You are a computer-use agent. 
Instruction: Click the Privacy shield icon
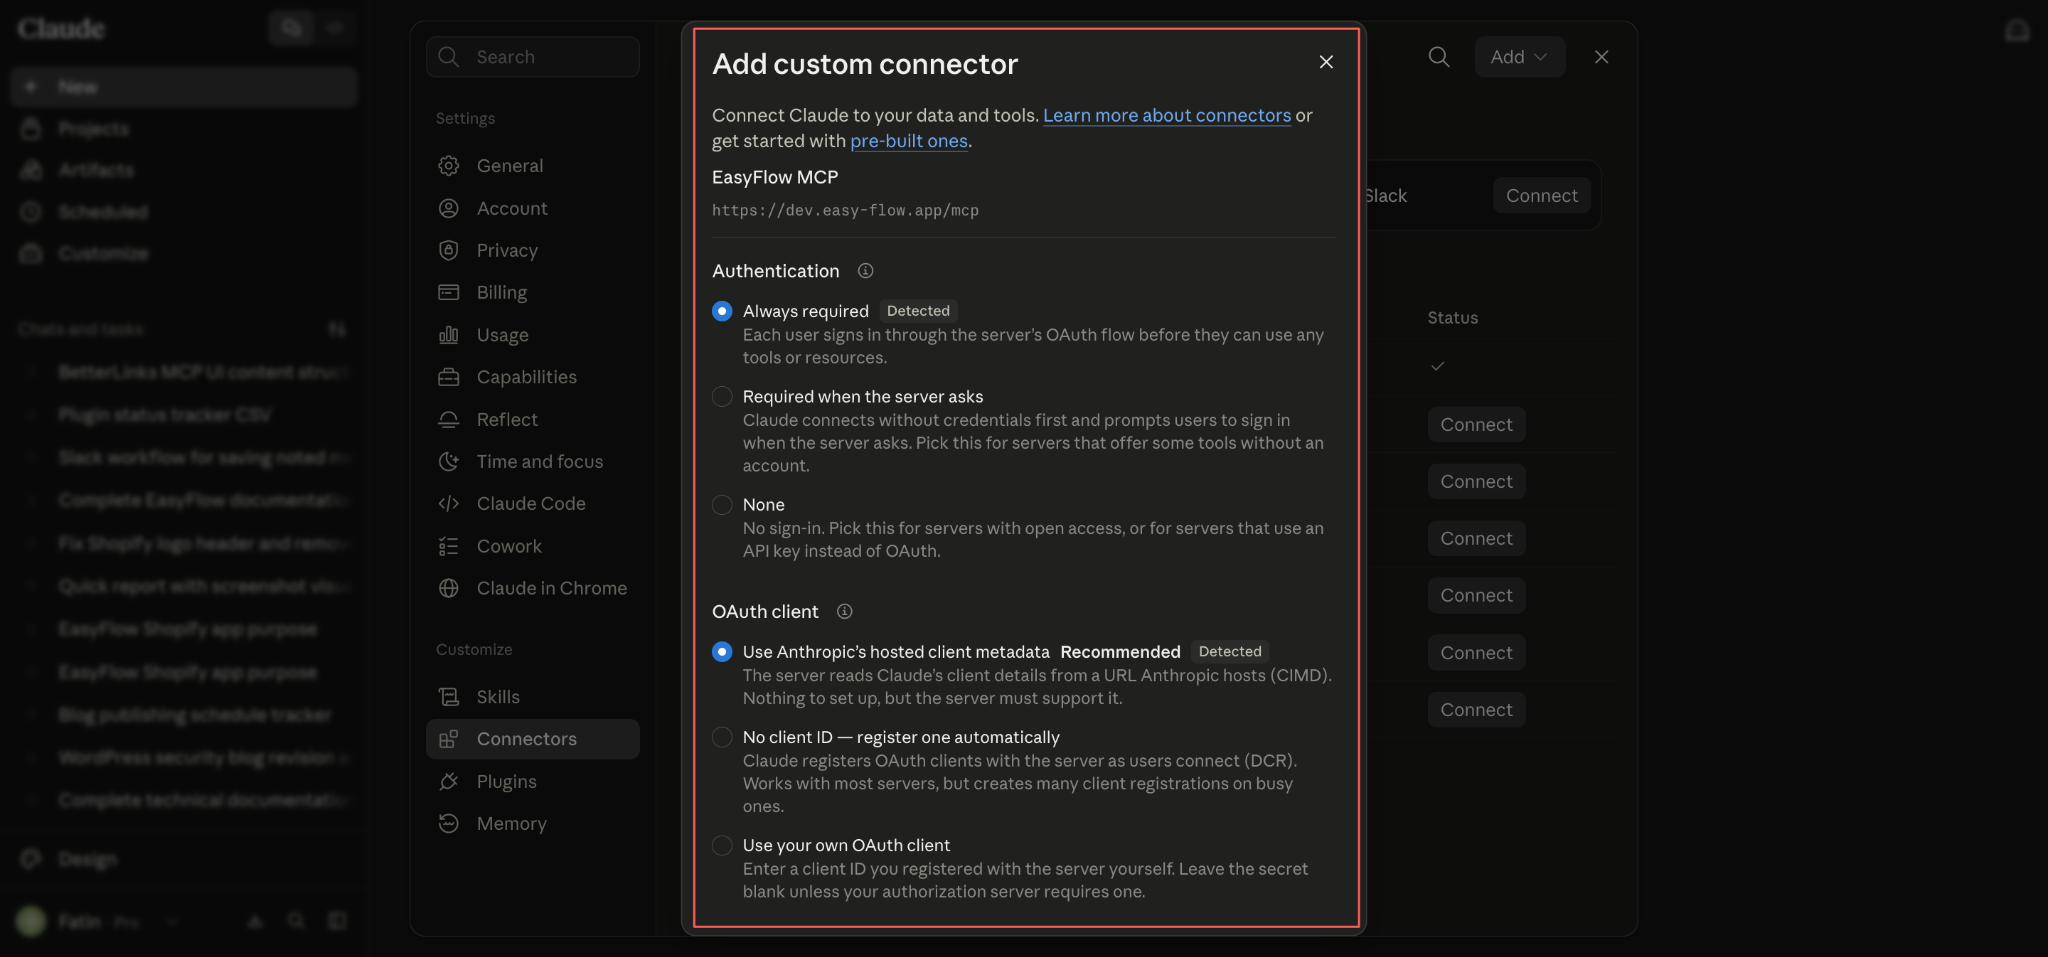tap(449, 250)
